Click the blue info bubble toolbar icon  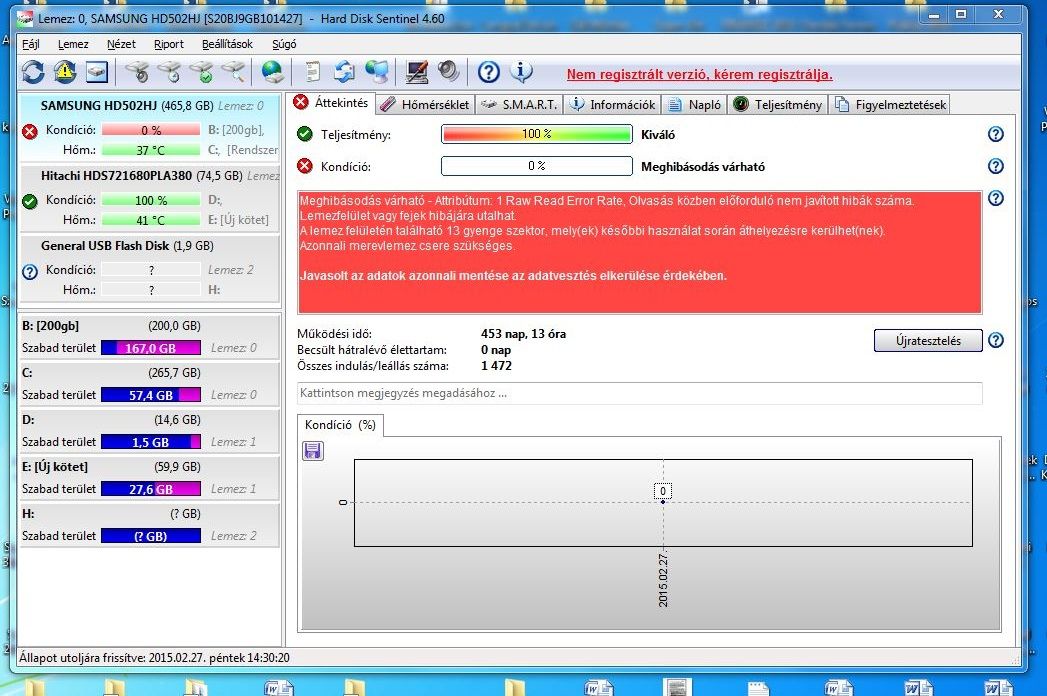pyautogui.click(x=521, y=71)
